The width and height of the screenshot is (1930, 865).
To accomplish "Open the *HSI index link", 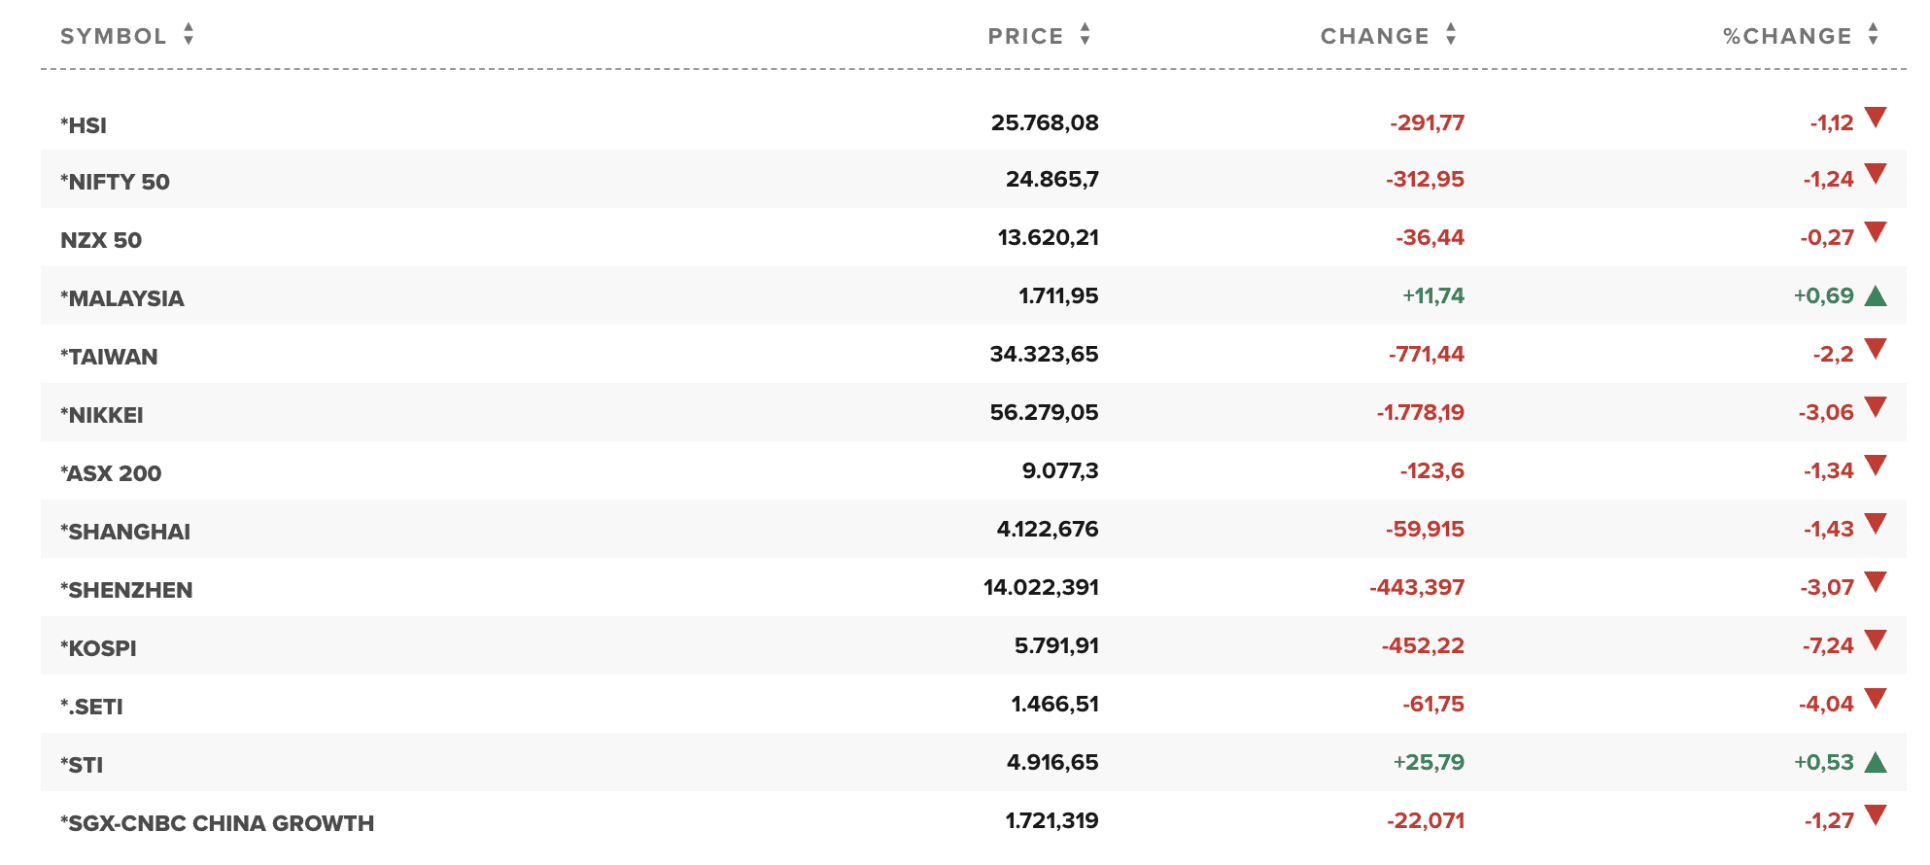I will pyautogui.click(x=84, y=125).
